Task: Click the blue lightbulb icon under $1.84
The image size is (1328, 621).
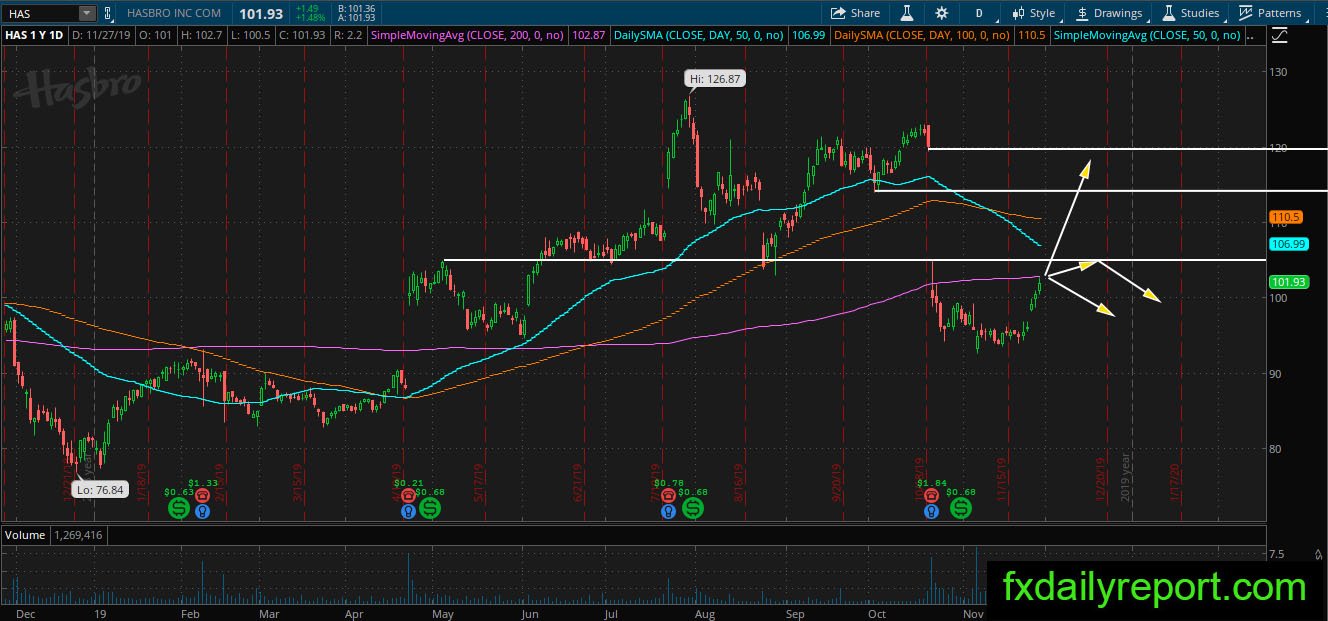Action: click(x=931, y=511)
